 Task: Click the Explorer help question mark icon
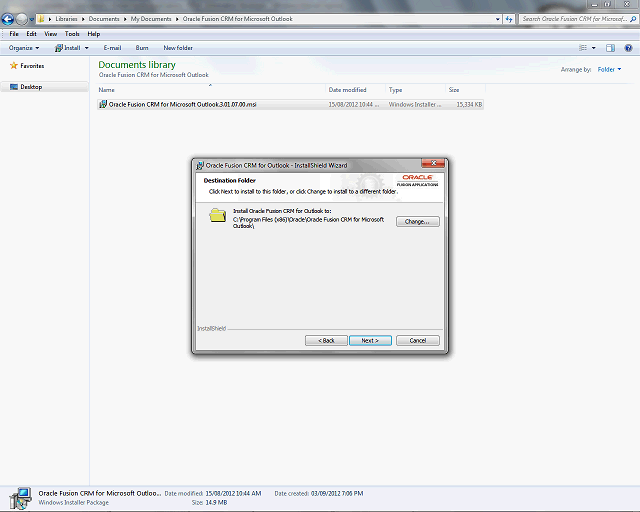click(629, 48)
